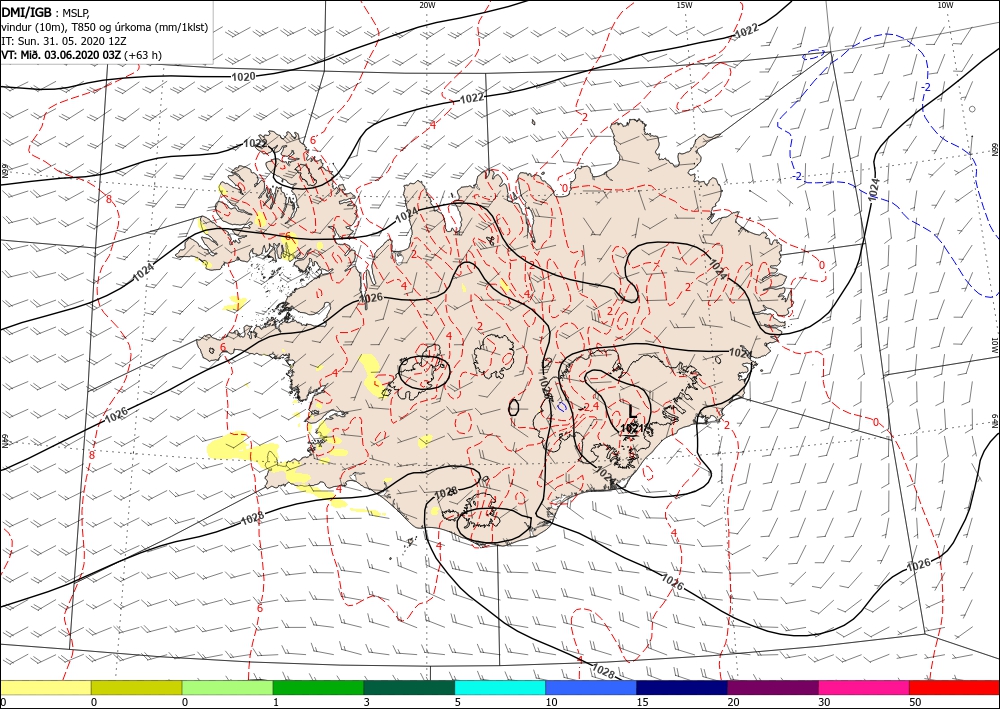Viewport: 1000px width, 709px height.
Task: Click the '10W' longitude label at top
Action: [945, 5]
